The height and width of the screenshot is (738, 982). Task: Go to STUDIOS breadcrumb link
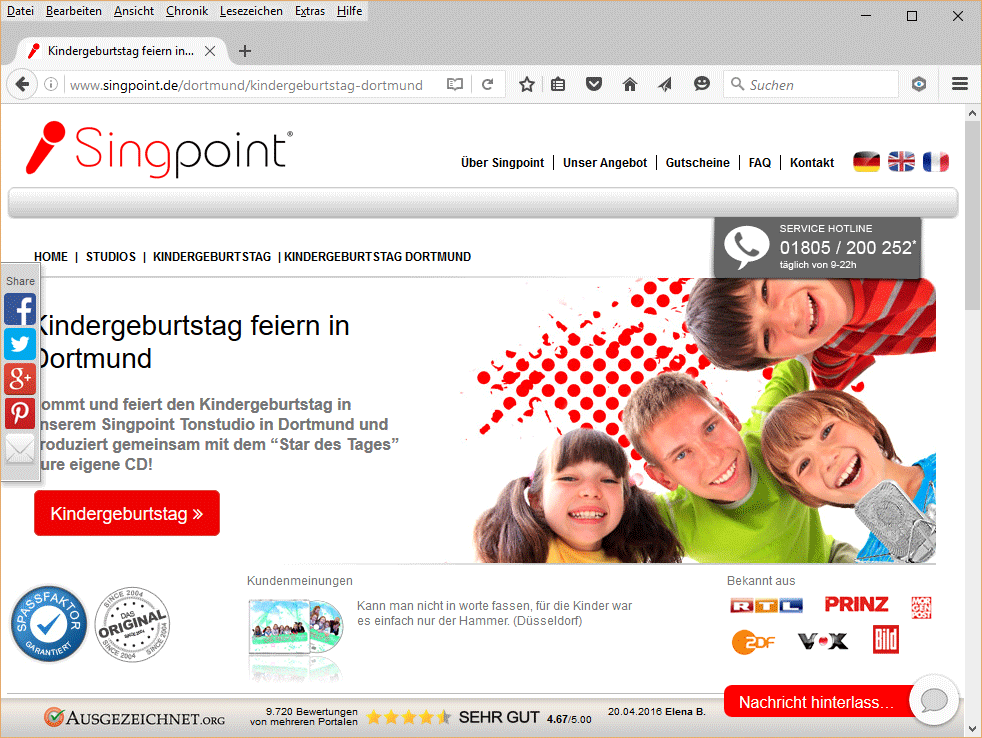point(111,257)
